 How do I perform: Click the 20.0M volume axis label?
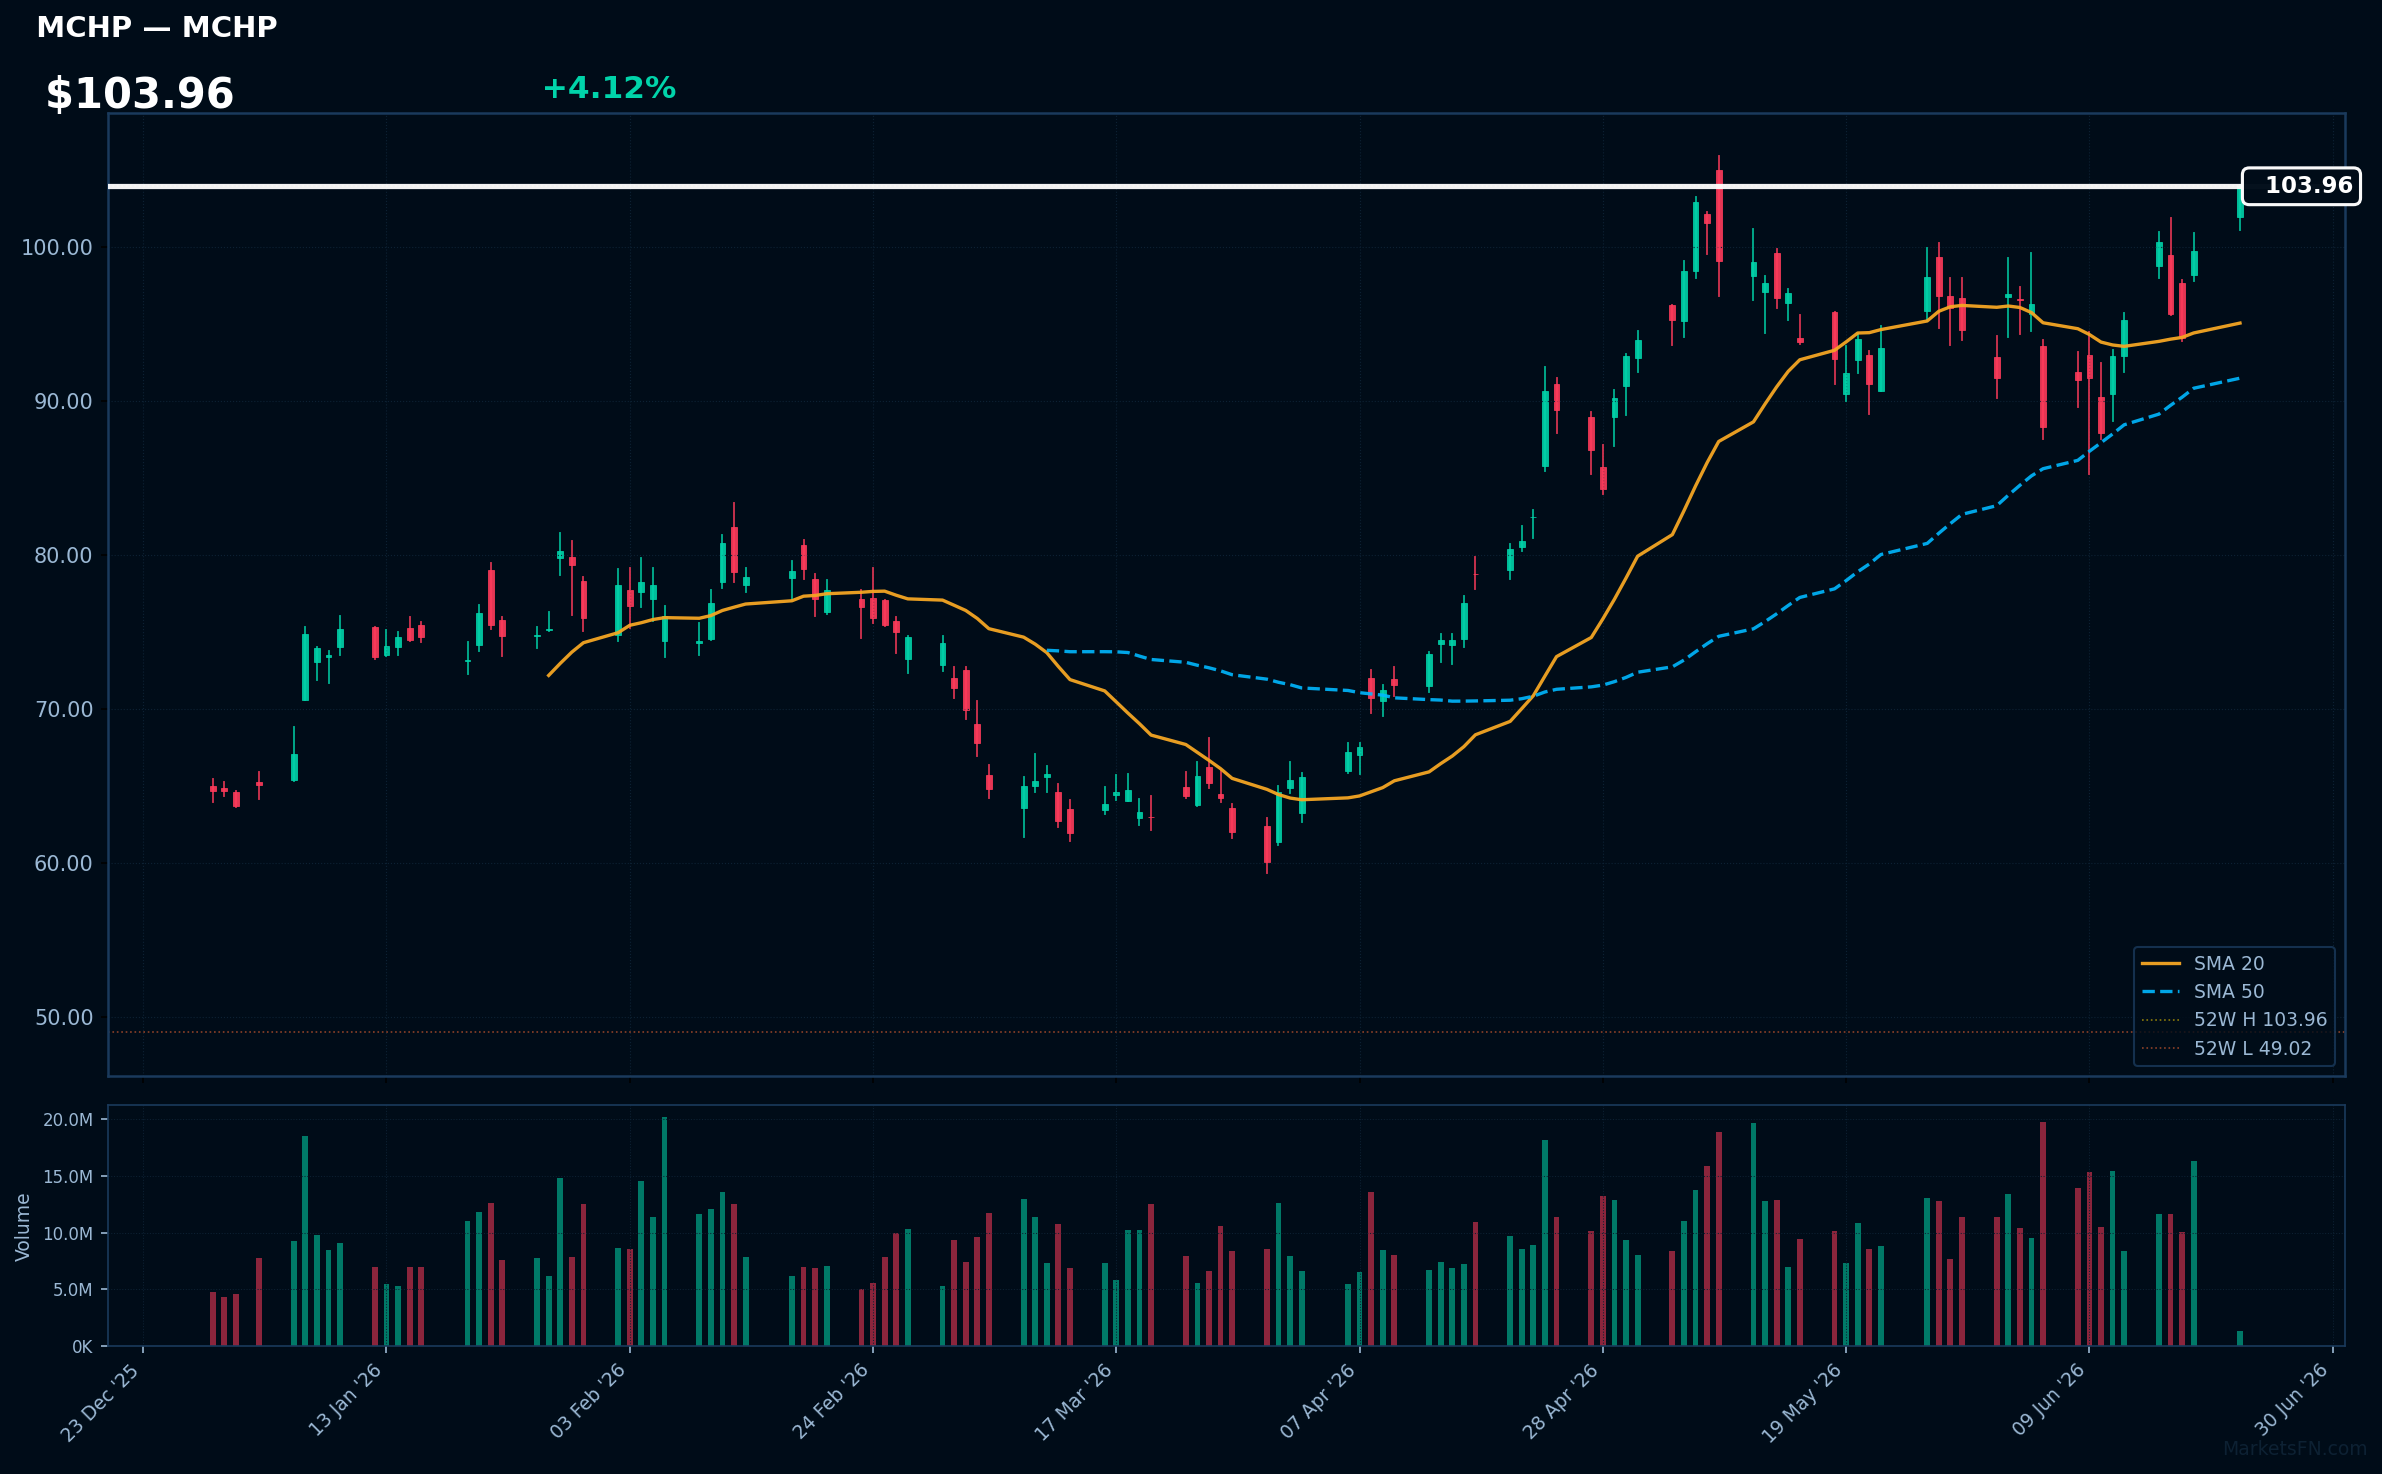coord(68,1120)
